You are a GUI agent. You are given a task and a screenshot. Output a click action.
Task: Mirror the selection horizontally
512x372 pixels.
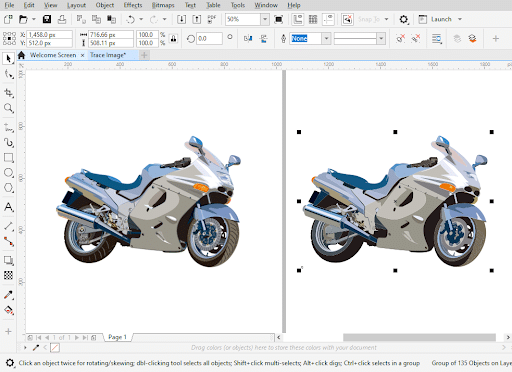(x=248, y=39)
